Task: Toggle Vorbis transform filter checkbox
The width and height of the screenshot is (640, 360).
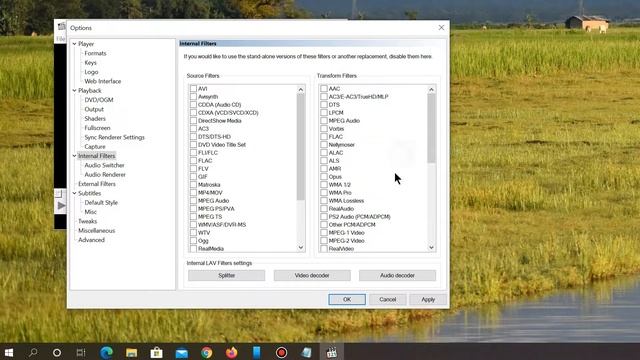Action: pos(324,129)
